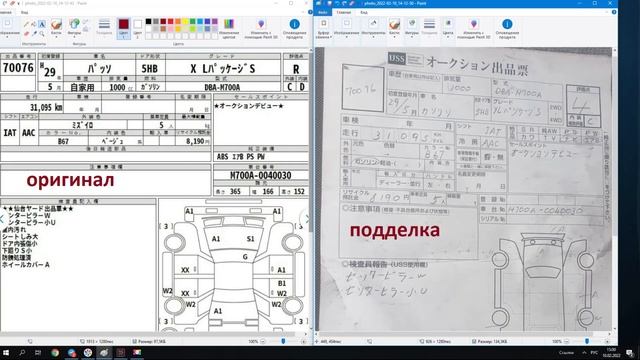The image size is (640, 360).
Task: Expand Tools group in right Paint window
Action: pyautogui.click(x=373, y=29)
